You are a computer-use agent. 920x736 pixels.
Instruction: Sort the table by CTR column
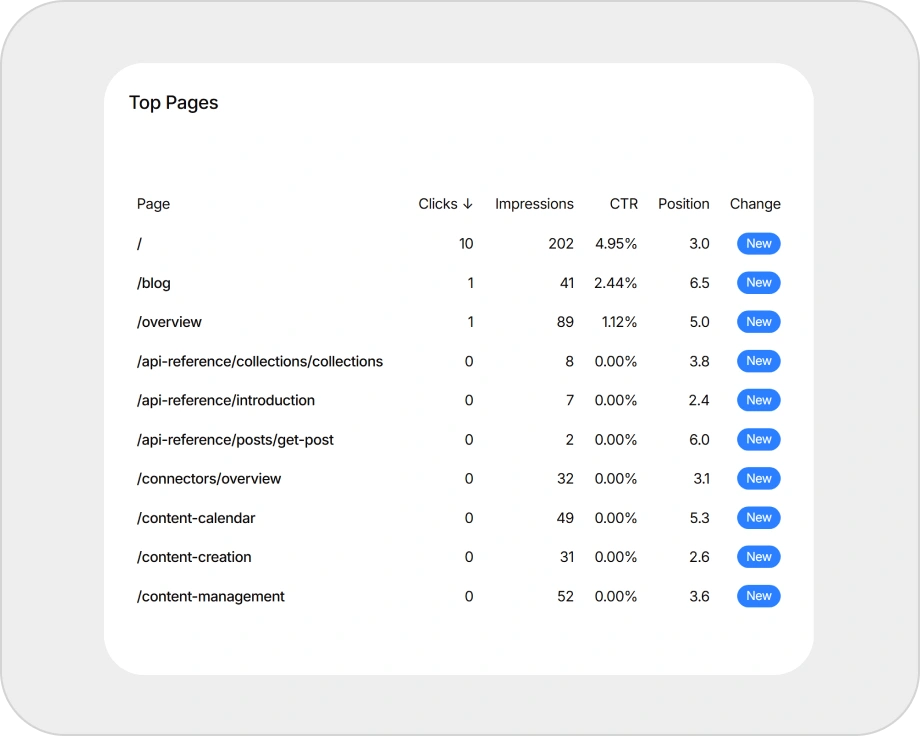coord(623,204)
